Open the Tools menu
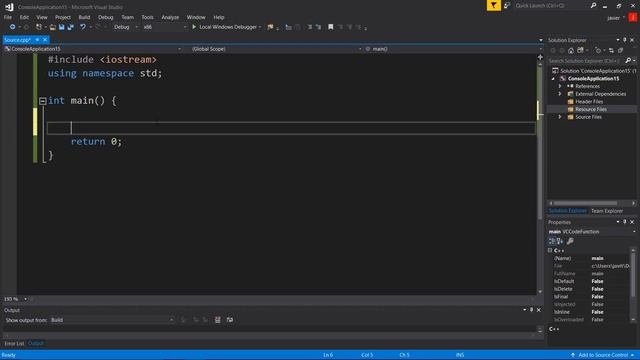 pos(147,17)
